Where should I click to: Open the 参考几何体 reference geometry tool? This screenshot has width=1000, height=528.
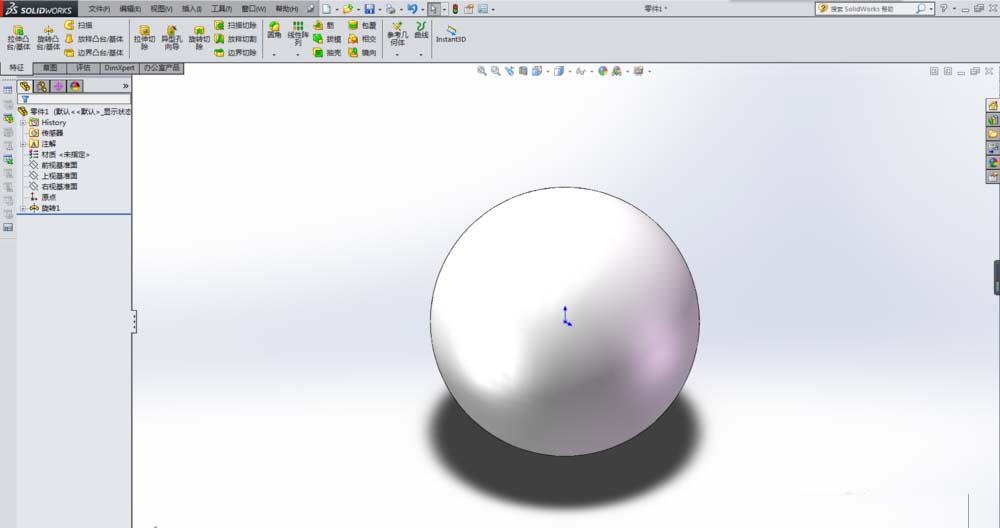[397, 33]
